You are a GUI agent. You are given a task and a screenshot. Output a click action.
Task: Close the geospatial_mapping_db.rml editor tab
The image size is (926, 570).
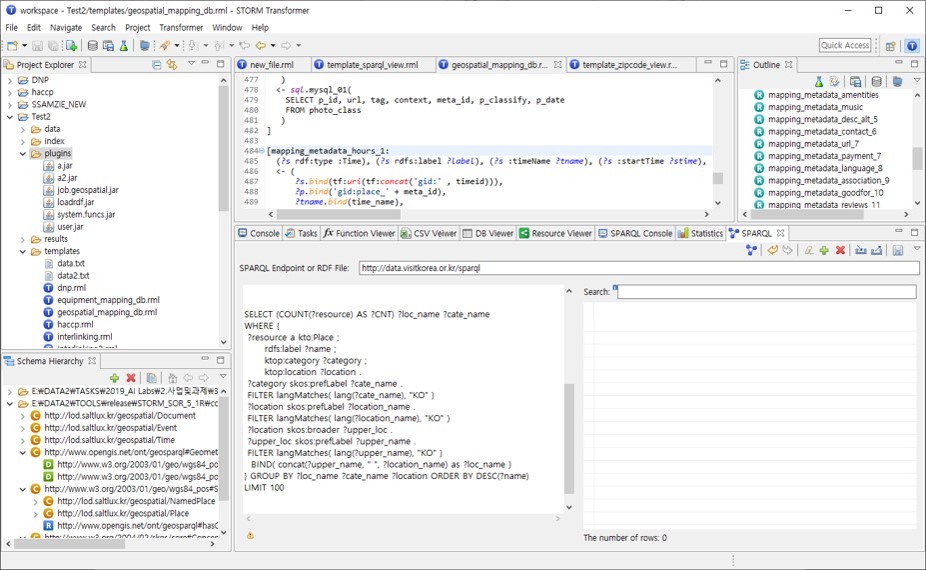557,64
